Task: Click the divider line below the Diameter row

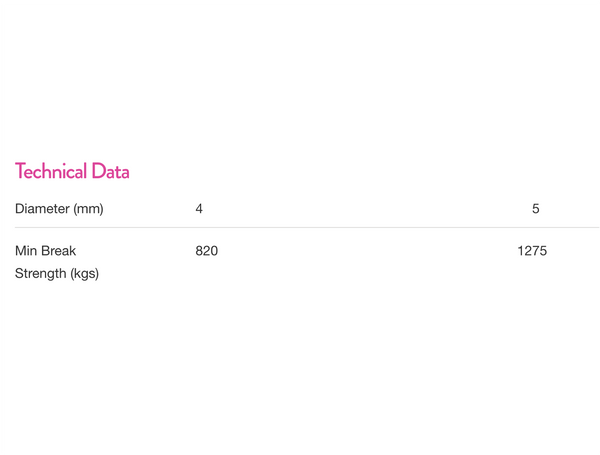Action: pos(300,228)
